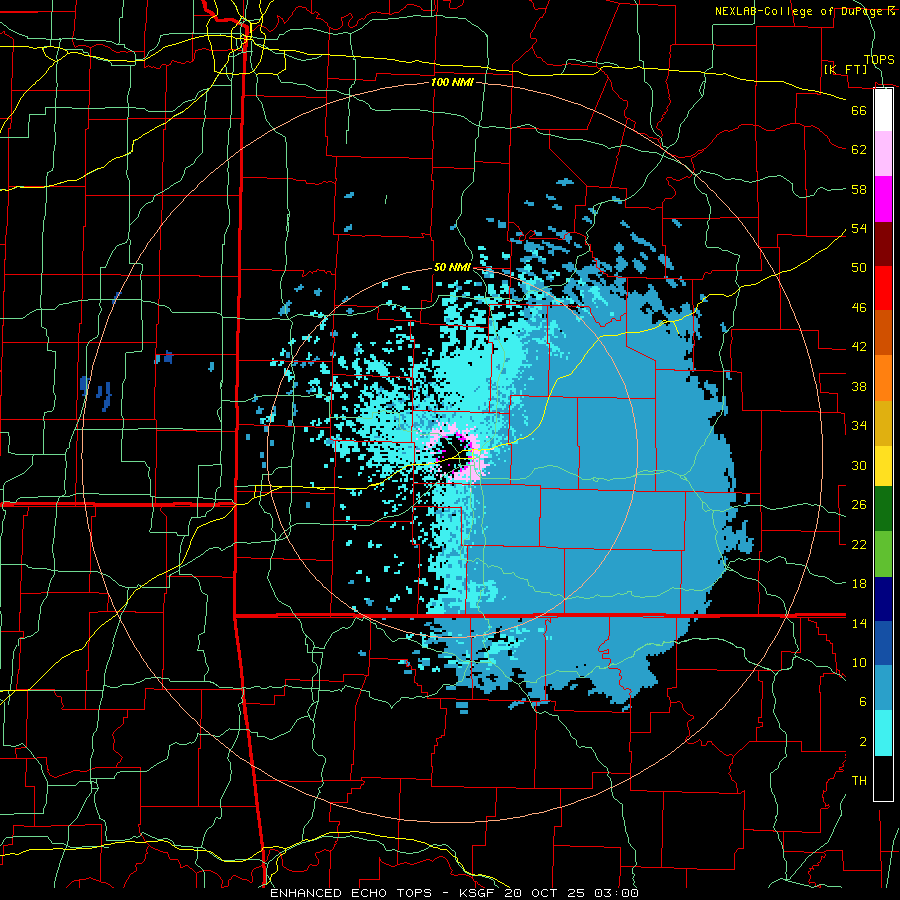Image resolution: width=900 pixels, height=900 pixels.
Task: Click the 03:00 time stamp
Action: (x=616, y=893)
